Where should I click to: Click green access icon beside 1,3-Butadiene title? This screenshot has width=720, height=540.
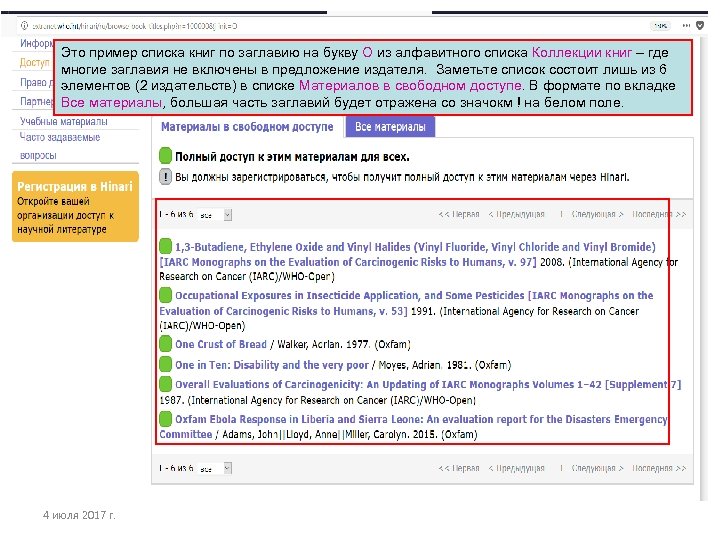pos(165,247)
